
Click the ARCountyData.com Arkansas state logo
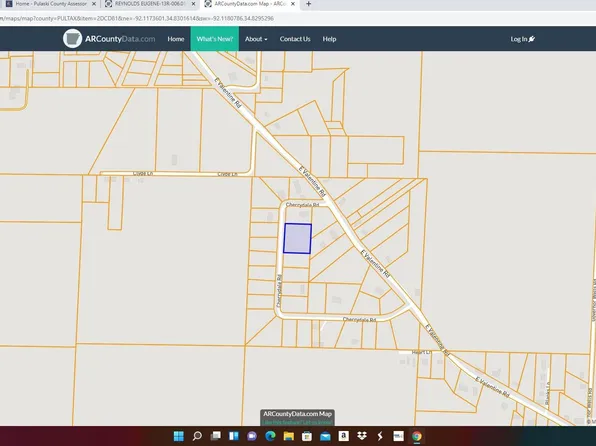coord(72,39)
